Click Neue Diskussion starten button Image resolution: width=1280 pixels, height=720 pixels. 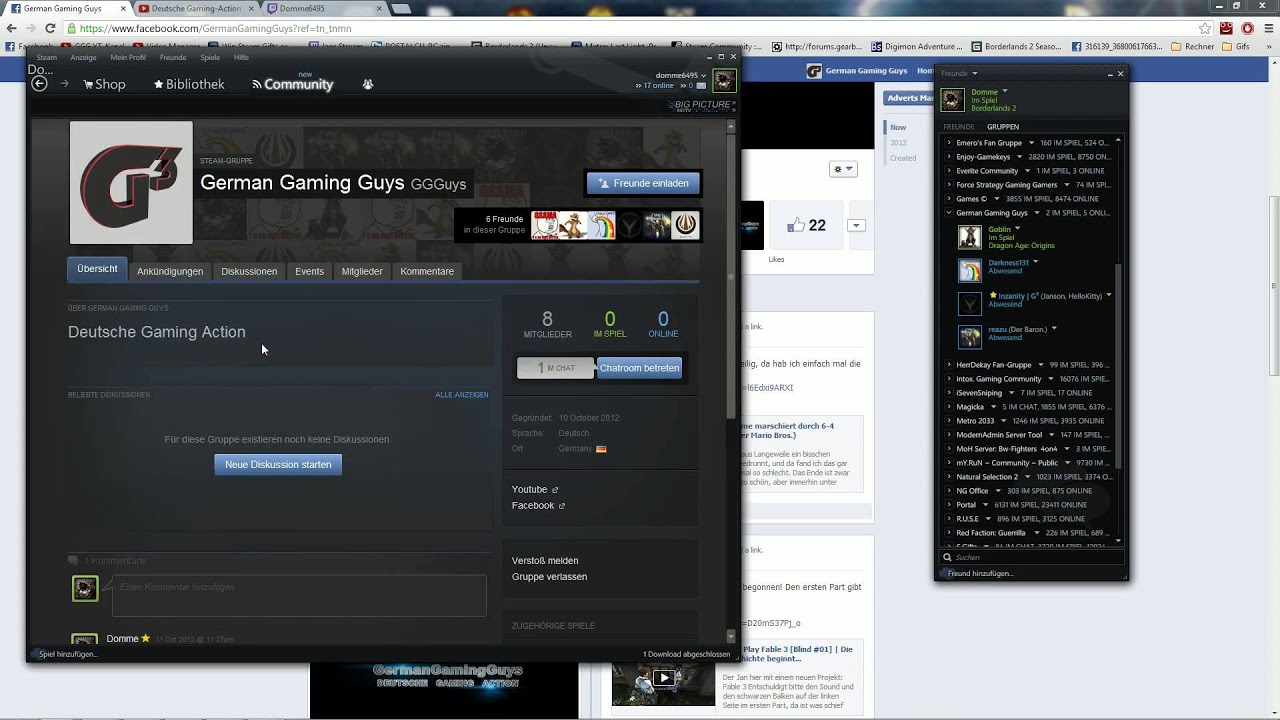[278, 464]
